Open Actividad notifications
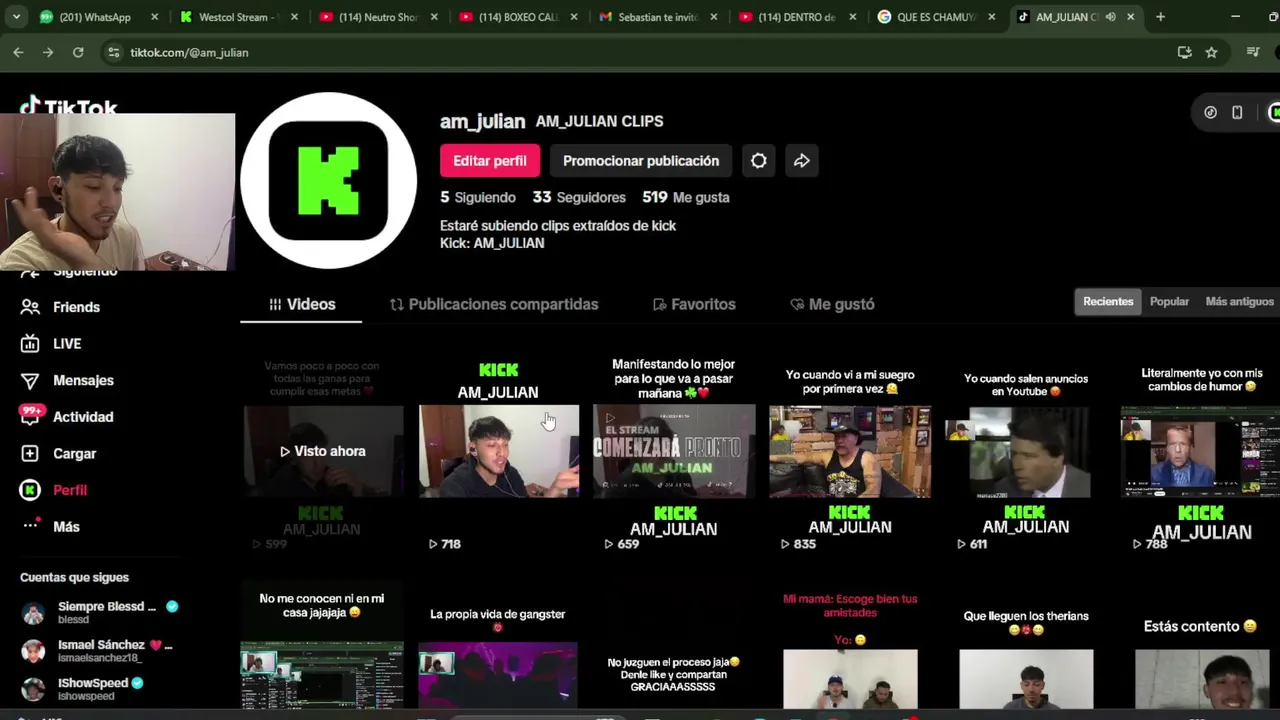This screenshot has width=1280, height=720. (83, 417)
